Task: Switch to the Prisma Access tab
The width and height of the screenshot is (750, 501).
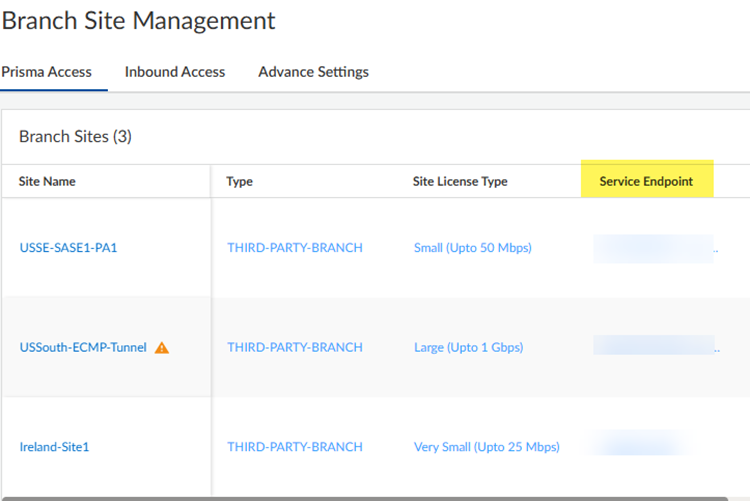Action: (46, 72)
